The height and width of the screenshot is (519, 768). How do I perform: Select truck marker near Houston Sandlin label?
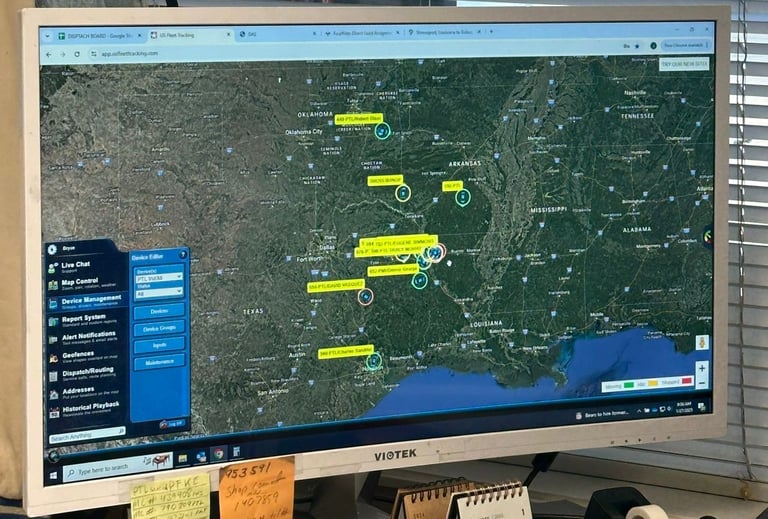(x=374, y=361)
